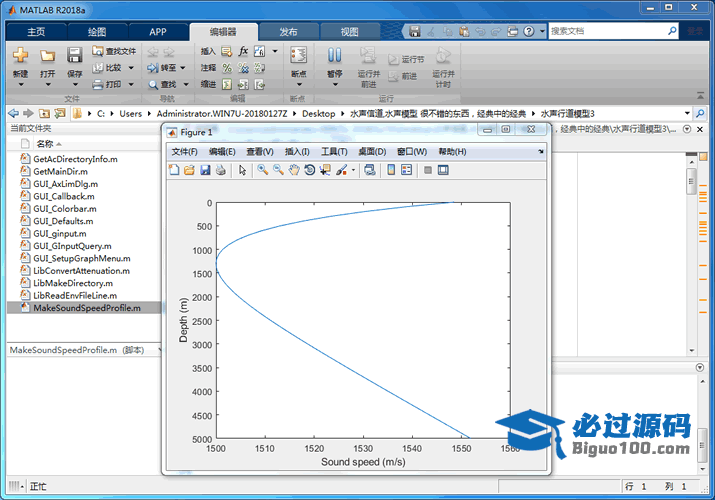The width and height of the screenshot is (715, 500).
Task: Click the 打开 open file button
Action: 47,65
